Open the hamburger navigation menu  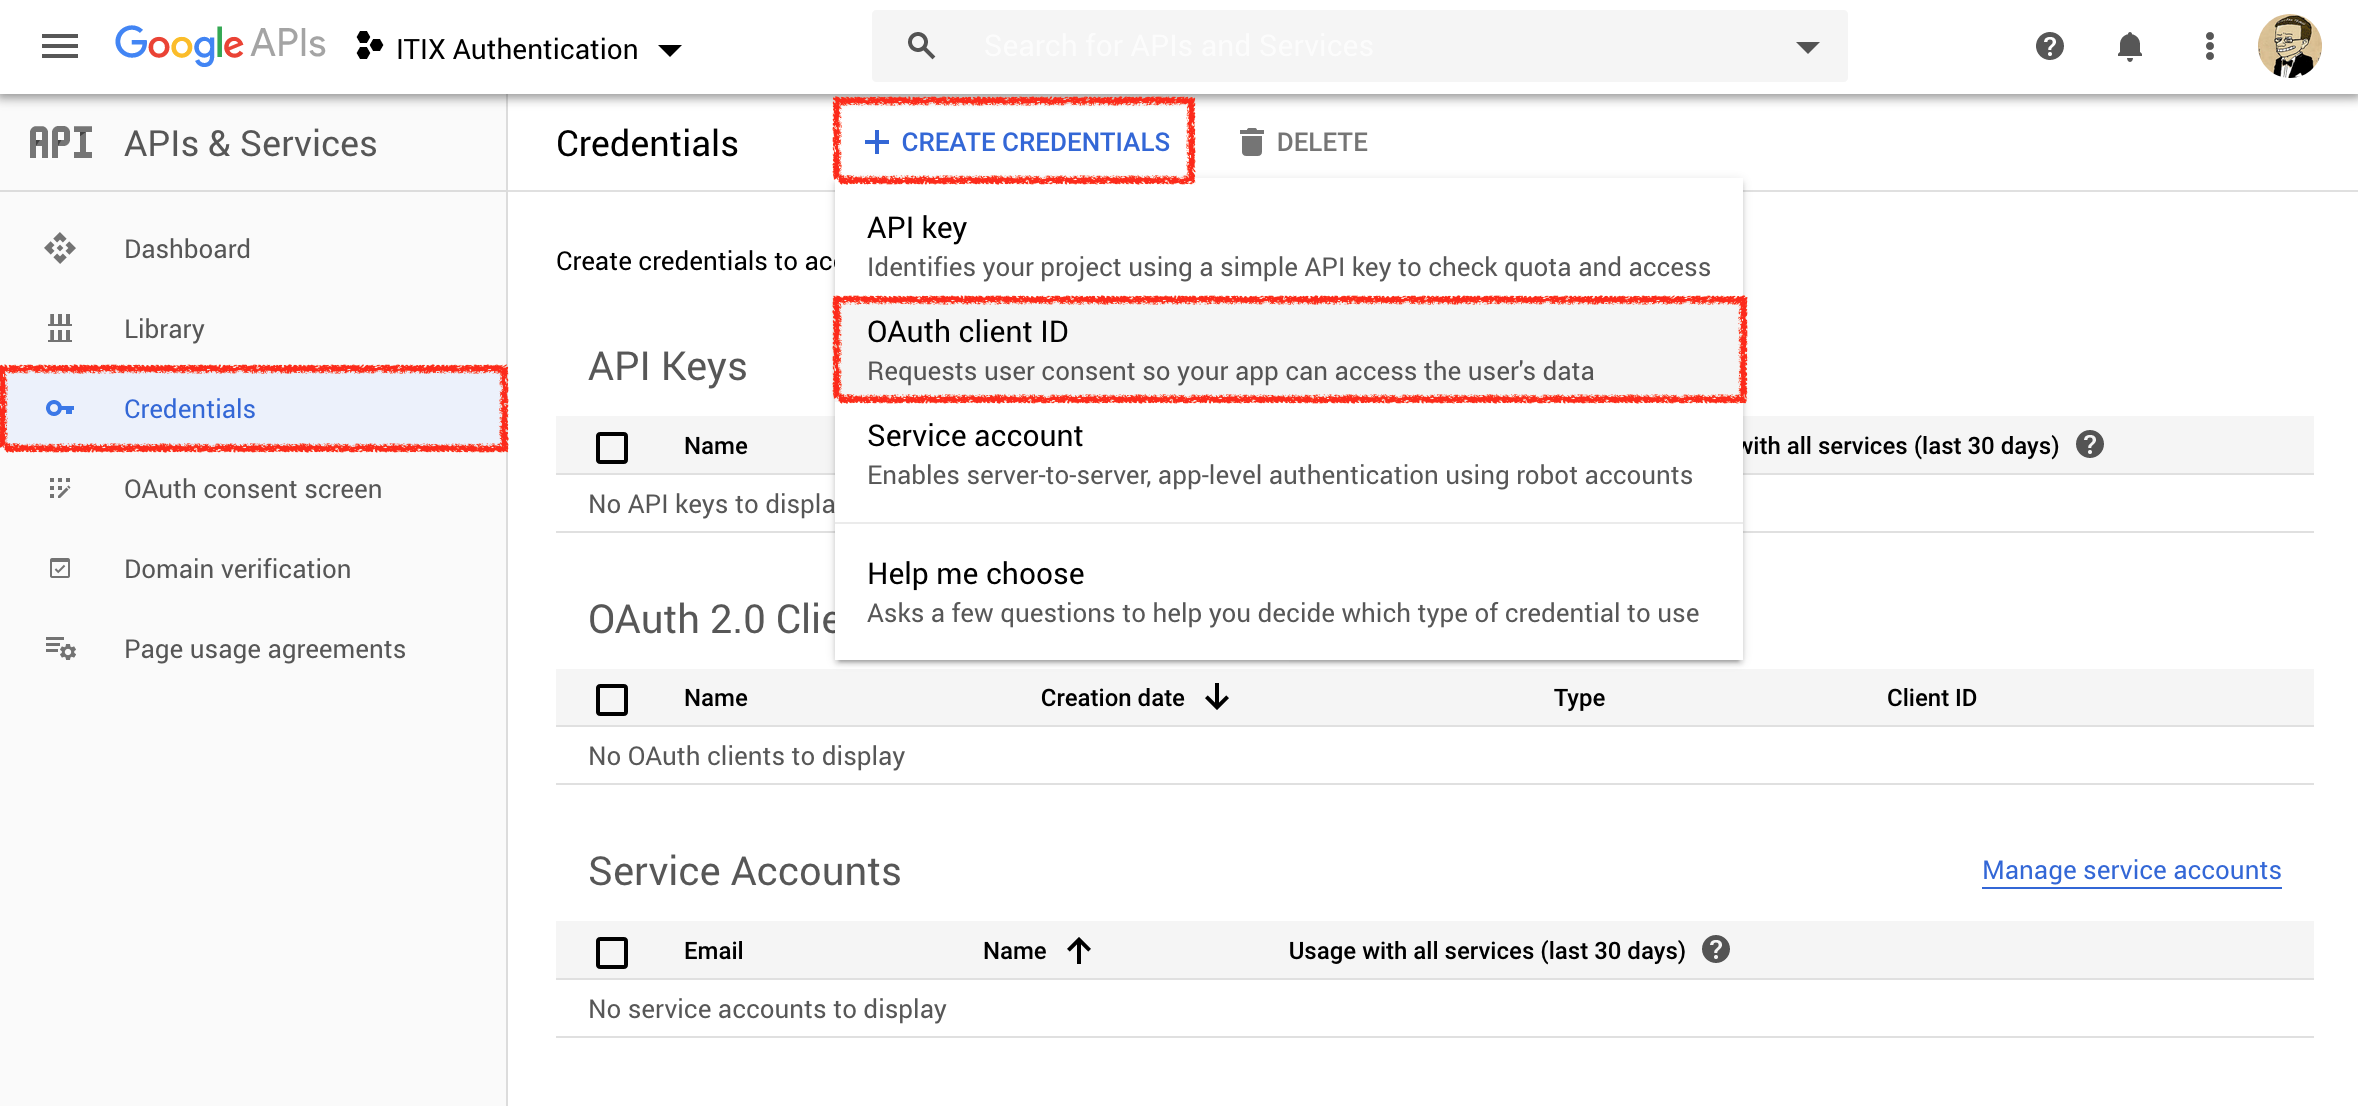pyautogui.click(x=60, y=46)
